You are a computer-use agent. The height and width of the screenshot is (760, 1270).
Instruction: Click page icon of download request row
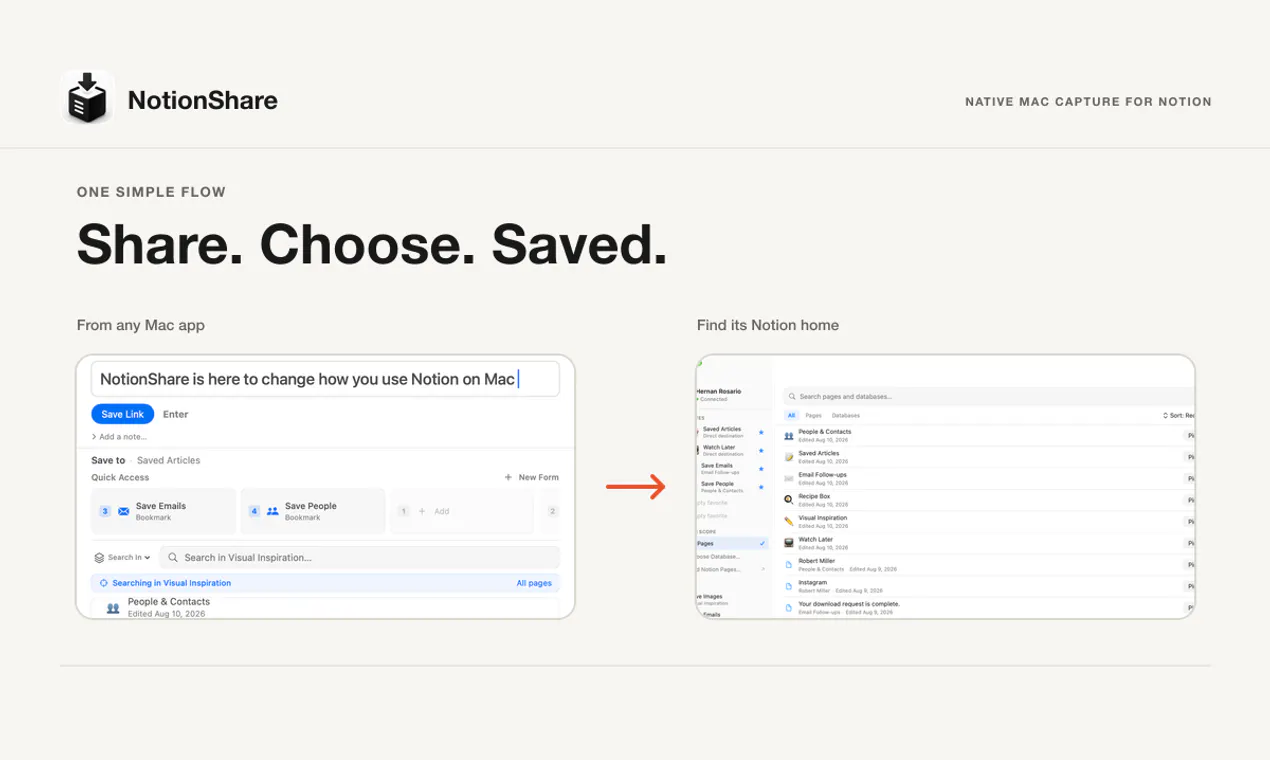point(789,607)
